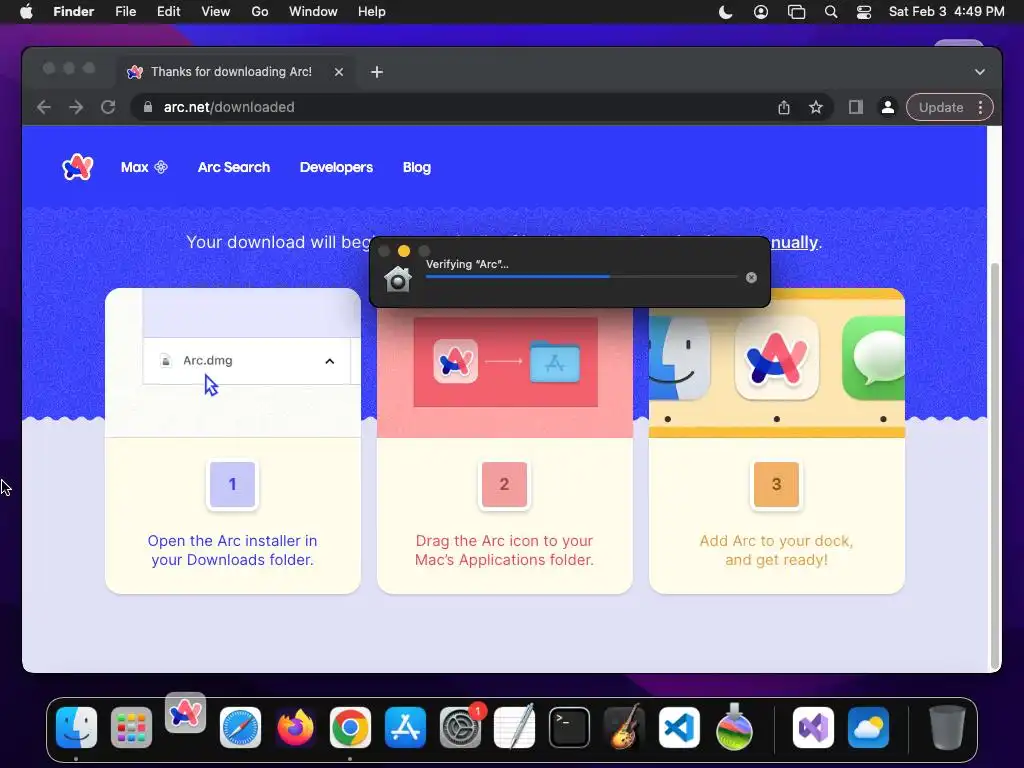The height and width of the screenshot is (768, 1024).
Task: Cancel the Verifying Arc progress
Action: [751, 278]
